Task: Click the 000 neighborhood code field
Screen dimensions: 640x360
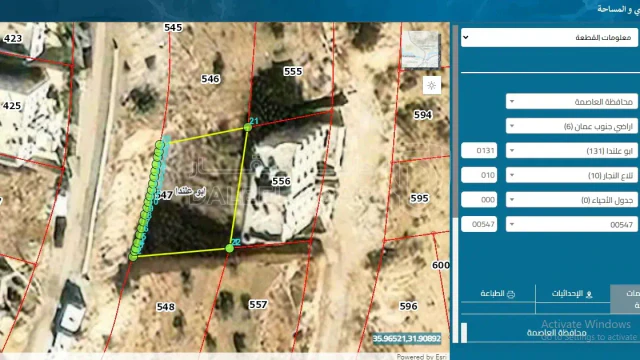Action: 479,199
